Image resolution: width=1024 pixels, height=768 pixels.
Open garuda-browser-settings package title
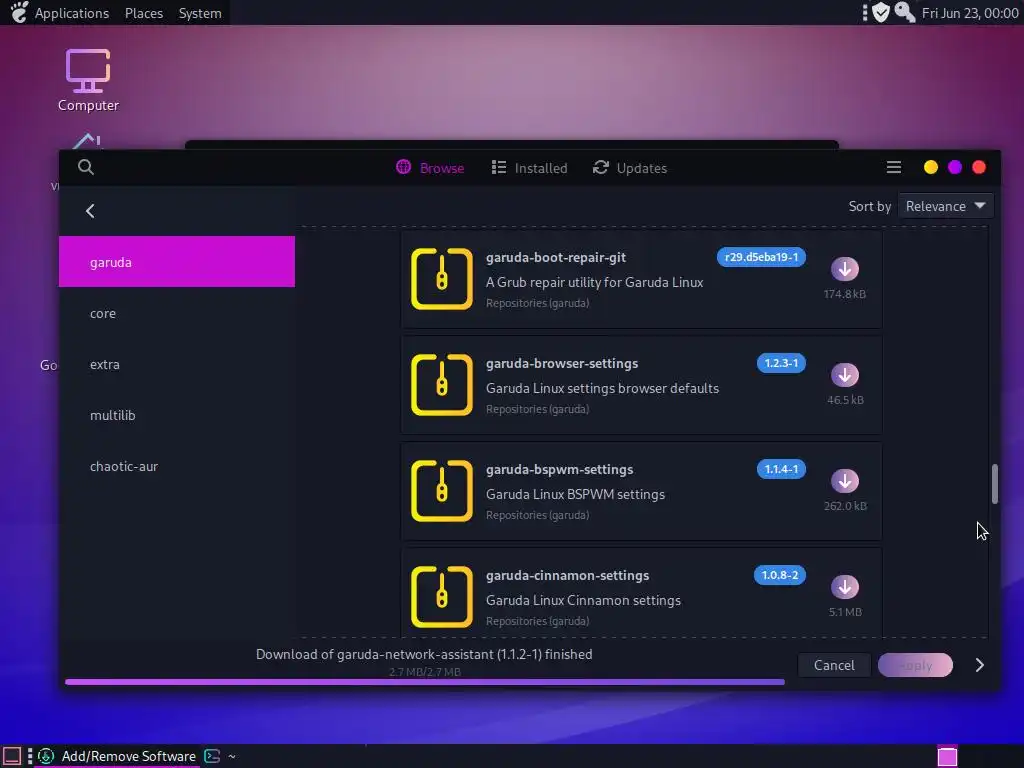[x=562, y=363]
